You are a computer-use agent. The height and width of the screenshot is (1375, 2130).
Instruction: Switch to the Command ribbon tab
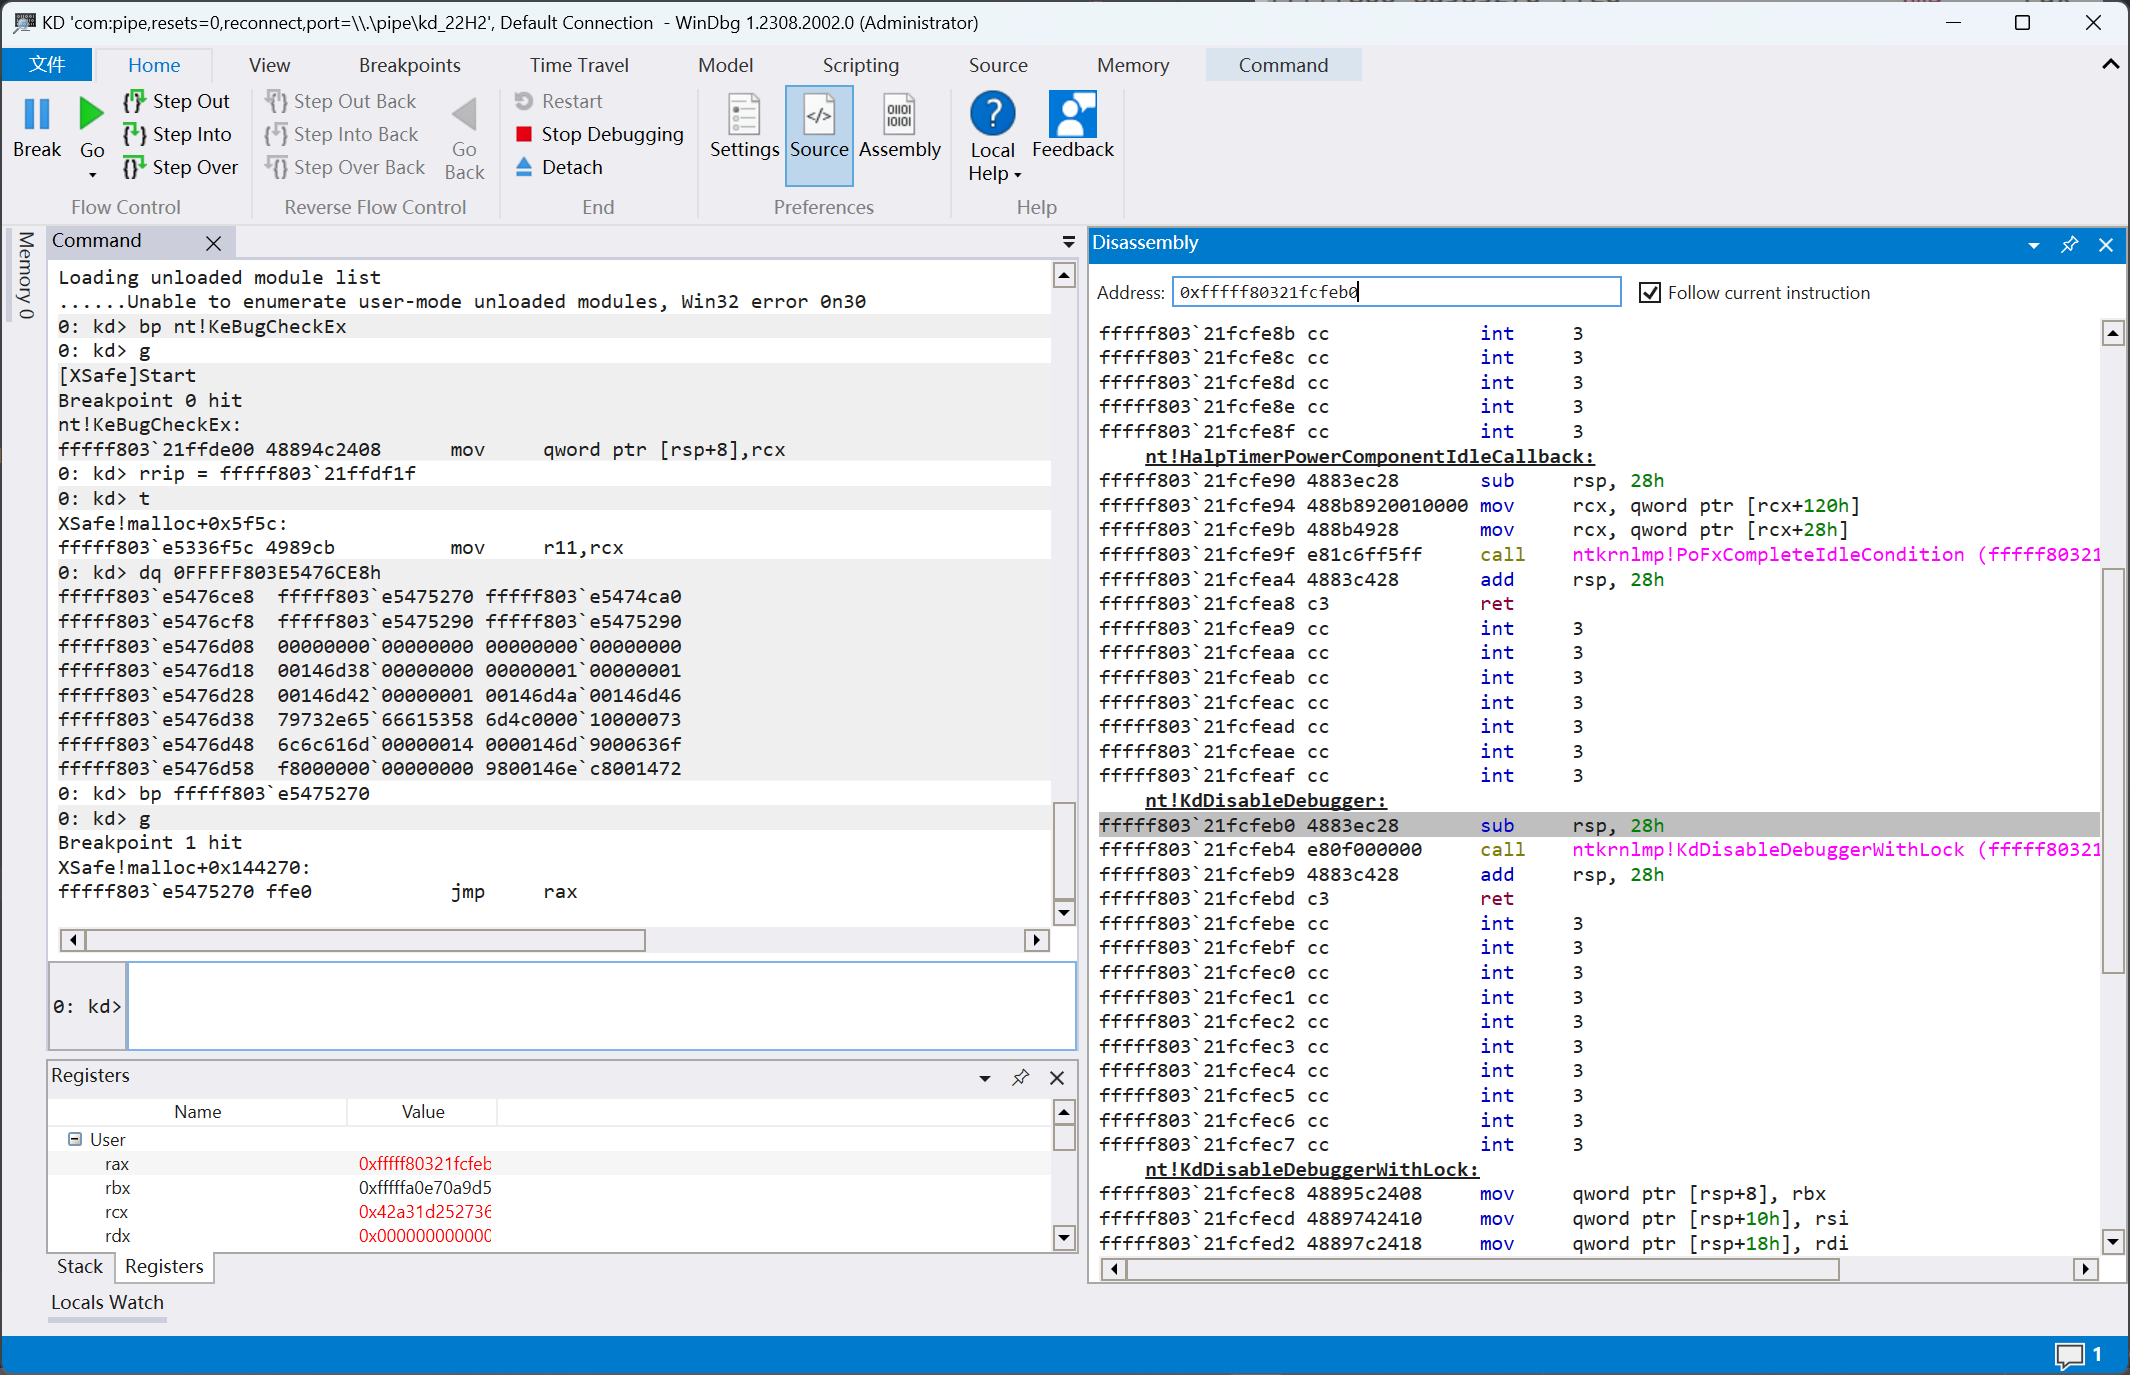(1284, 65)
